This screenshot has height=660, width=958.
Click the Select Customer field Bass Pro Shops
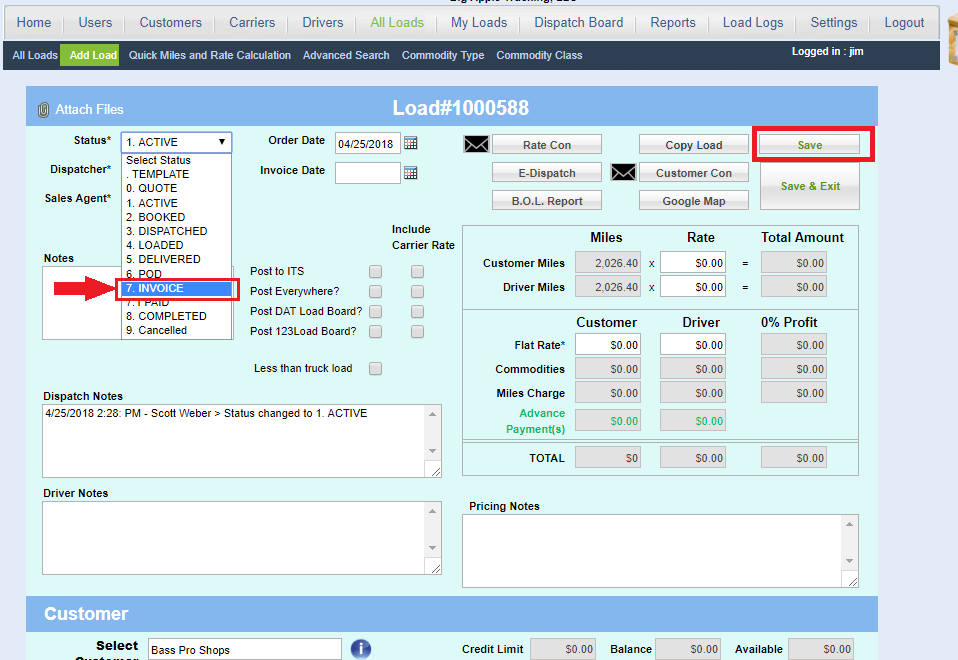[x=244, y=649]
